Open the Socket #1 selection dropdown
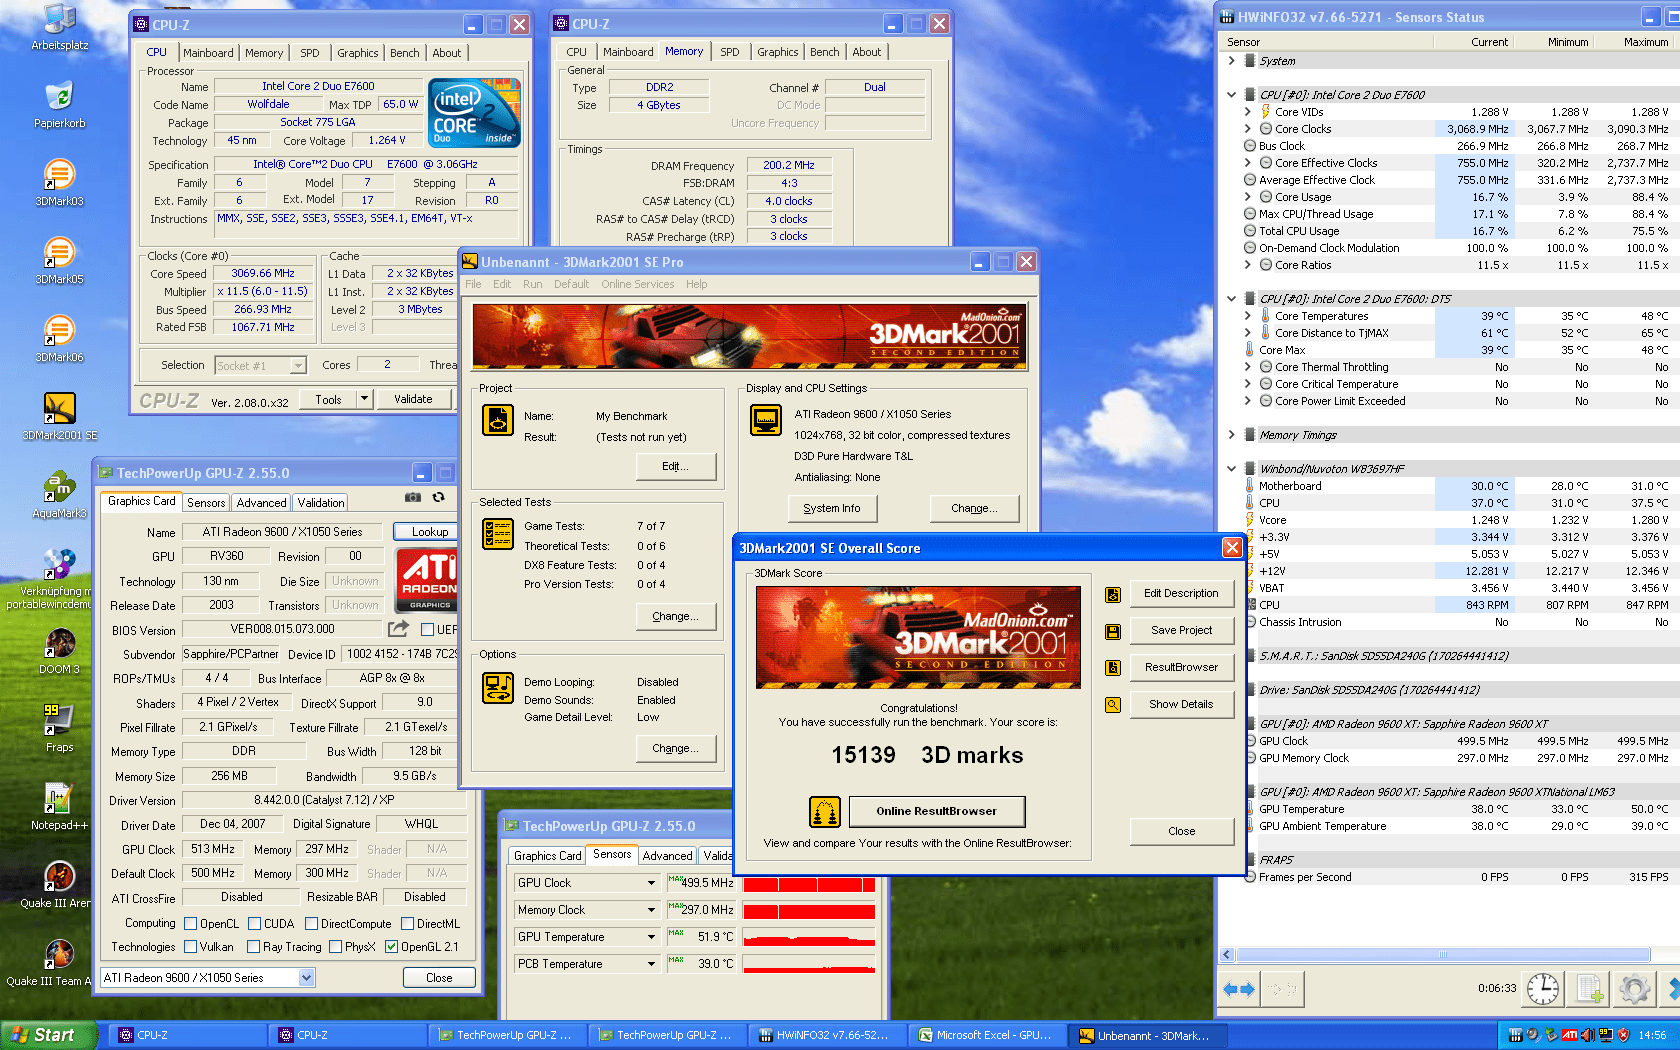The width and height of the screenshot is (1680, 1050). click(x=297, y=366)
